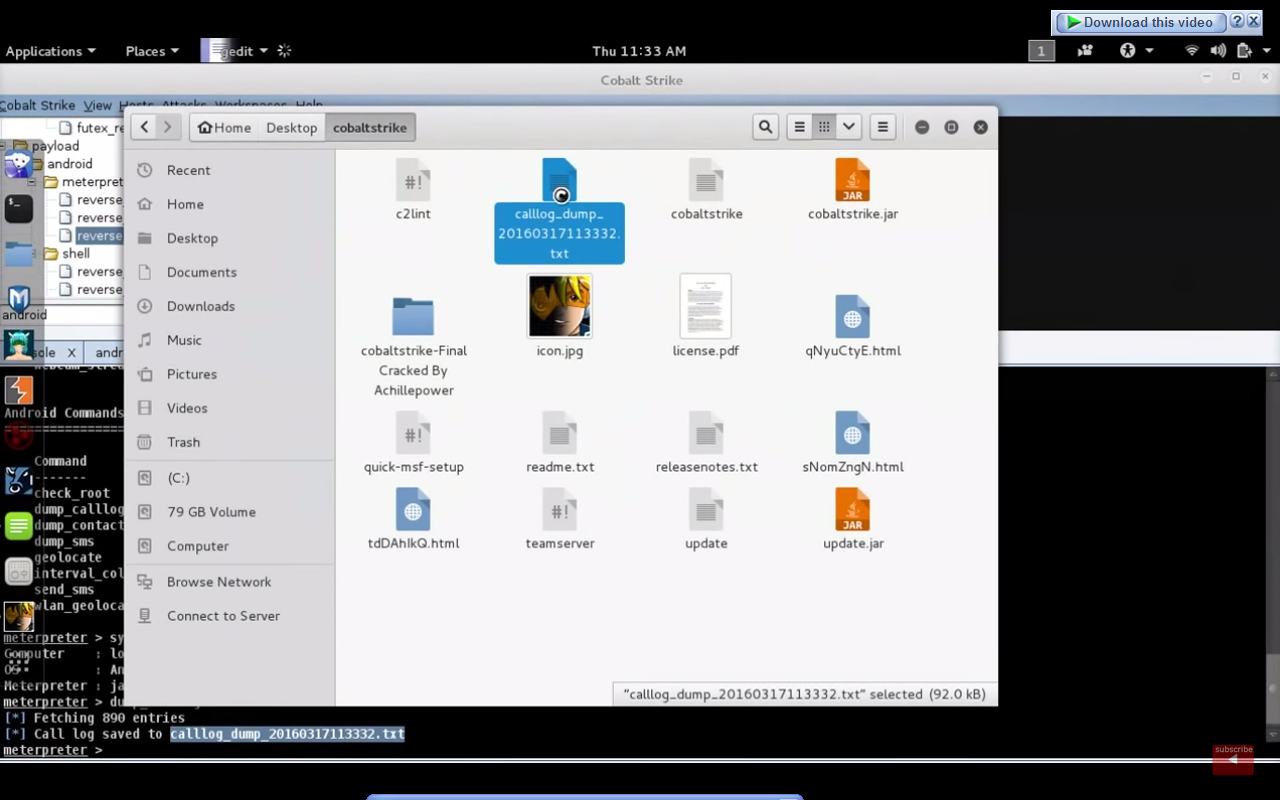Screen dimensions: 1280x800
Task: Open Browse Network in the sidebar
Action: [x=229, y=582]
